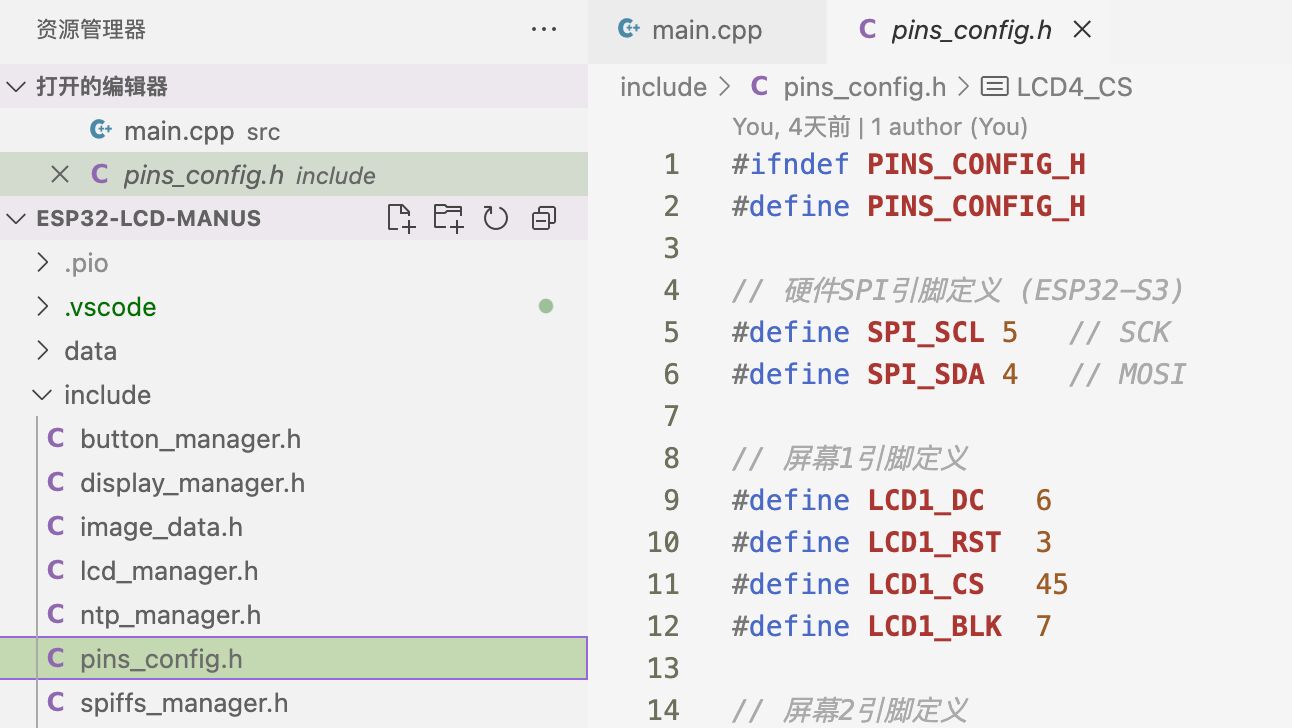The image size is (1292, 728).
Task: Open main.cpp from the open editors list
Action: 294,130
